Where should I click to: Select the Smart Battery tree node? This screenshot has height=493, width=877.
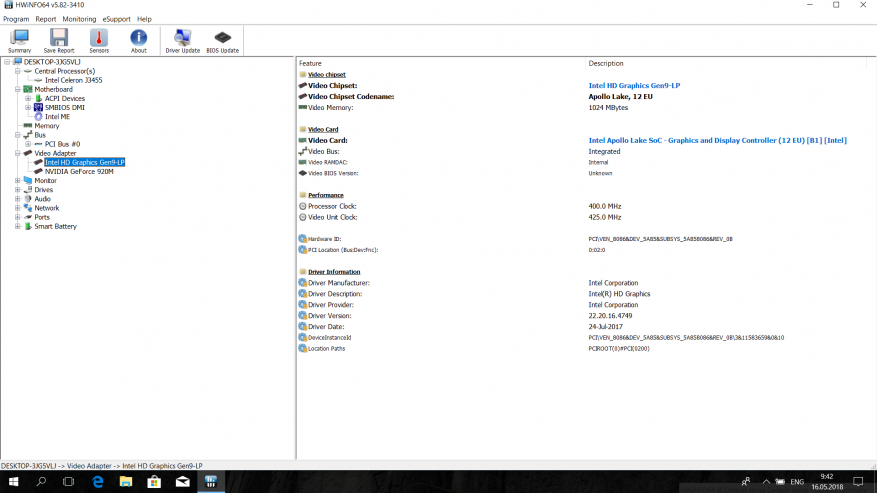pyautogui.click(x=55, y=227)
